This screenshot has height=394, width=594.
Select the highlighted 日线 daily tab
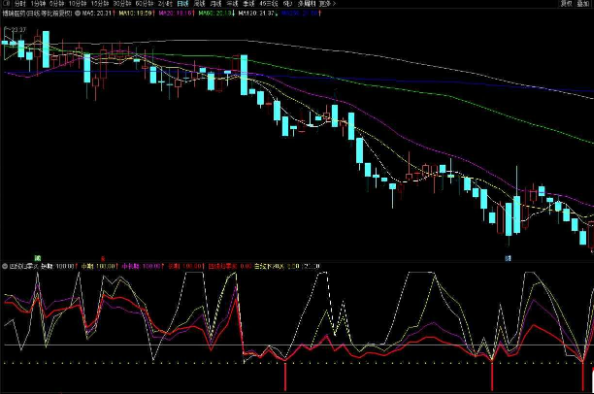coord(183,4)
